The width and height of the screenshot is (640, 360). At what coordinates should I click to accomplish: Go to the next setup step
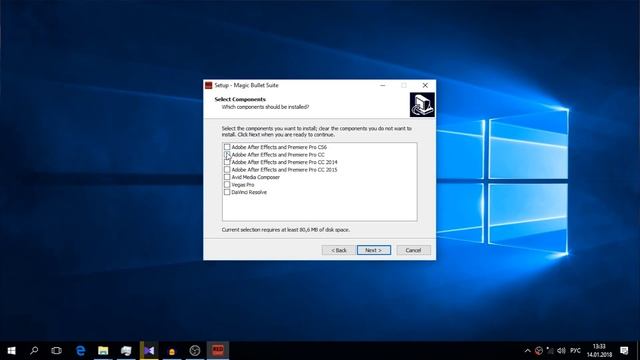click(x=373, y=250)
